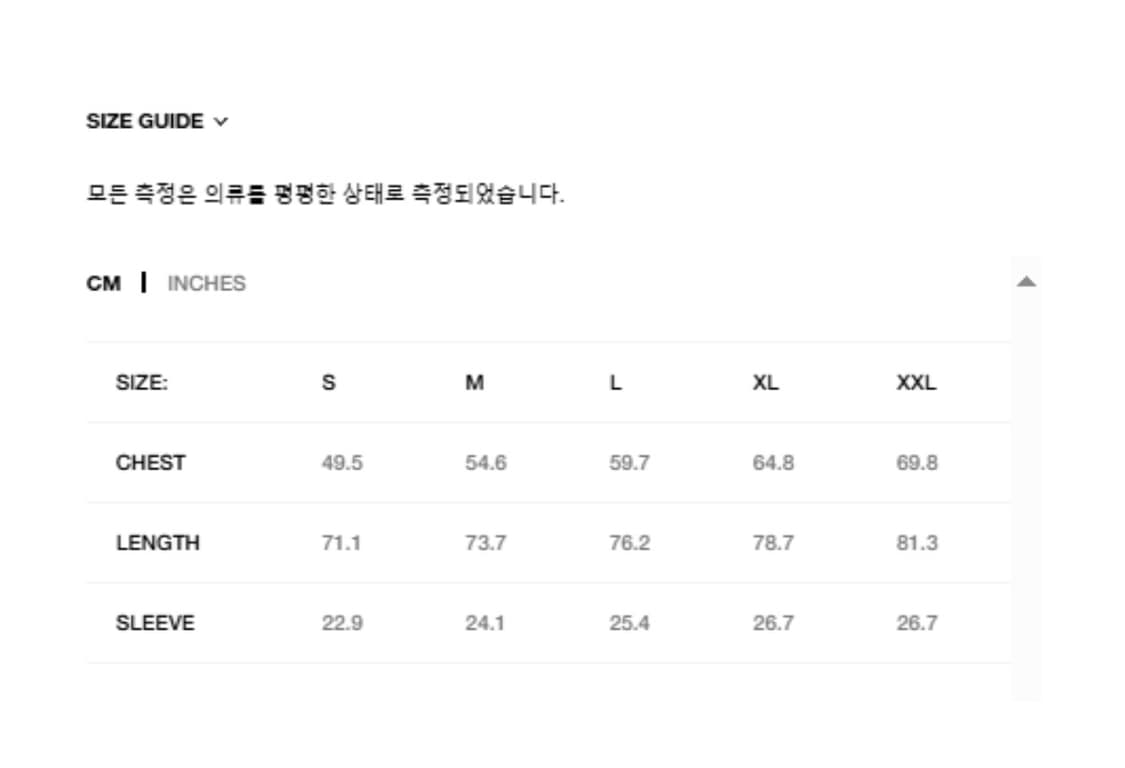This screenshot has width=1125, height=768.
Task: Click the CHEST row label
Action: pos(150,463)
